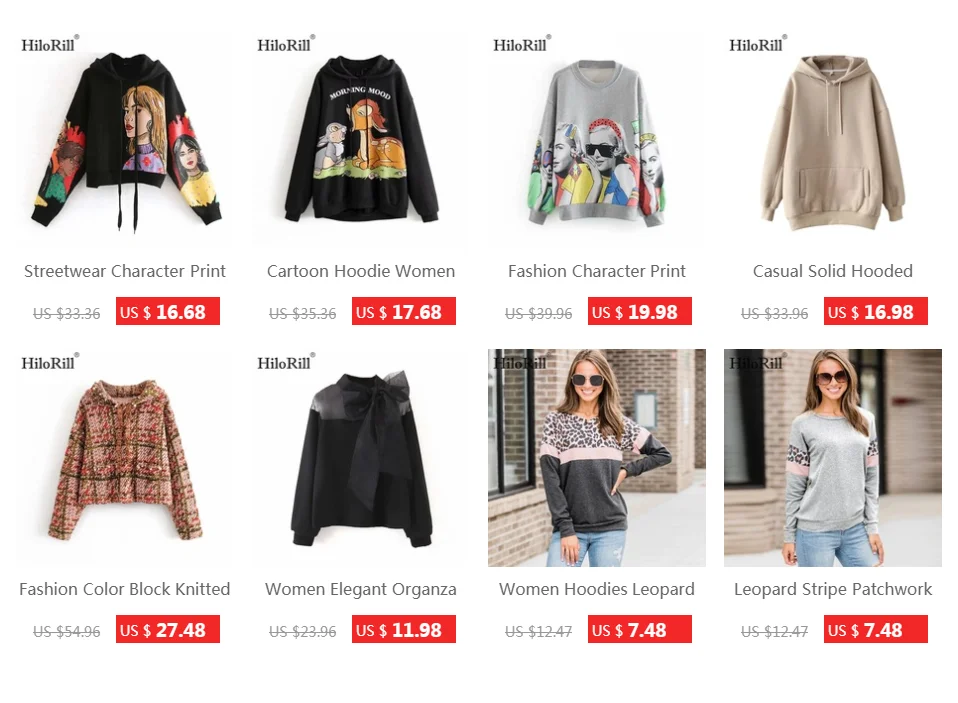Image resolution: width=958 pixels, height=703 pixels.
Task: Click the Cartoon Hoodie Women title
Action: click(x=360, y=271)
